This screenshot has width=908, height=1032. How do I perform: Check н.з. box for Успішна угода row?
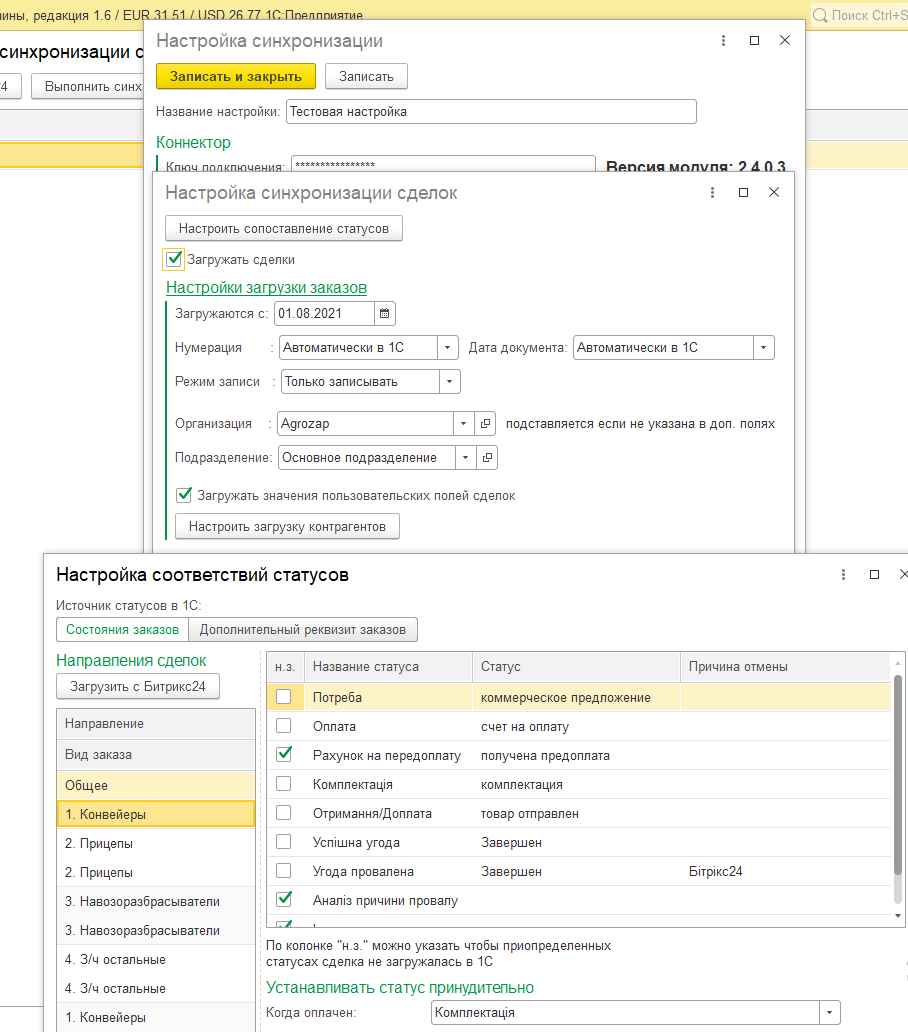point(284,842)
